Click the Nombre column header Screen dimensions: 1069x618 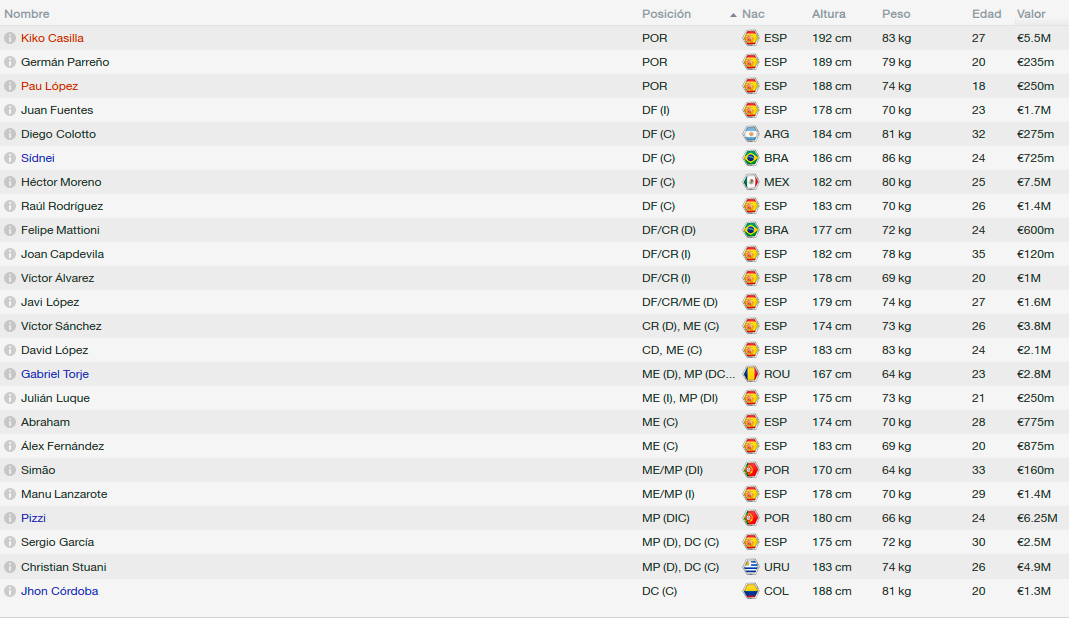coord(27,14)
